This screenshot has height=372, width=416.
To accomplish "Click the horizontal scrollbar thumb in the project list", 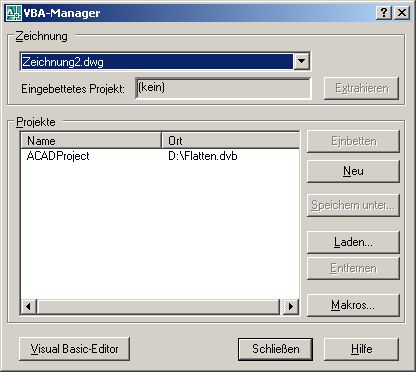I will pos(158,306).
